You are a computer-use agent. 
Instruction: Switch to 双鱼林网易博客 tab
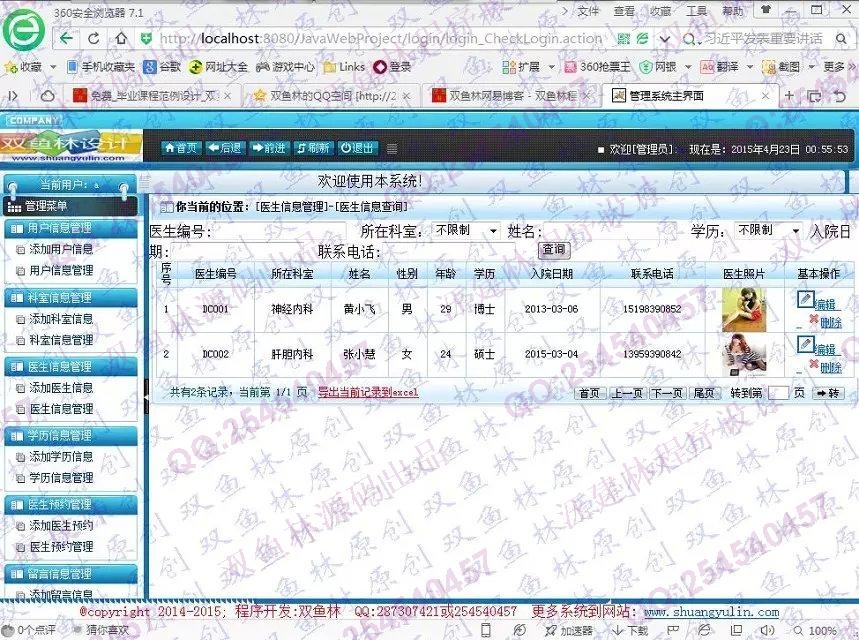[511, 96]
